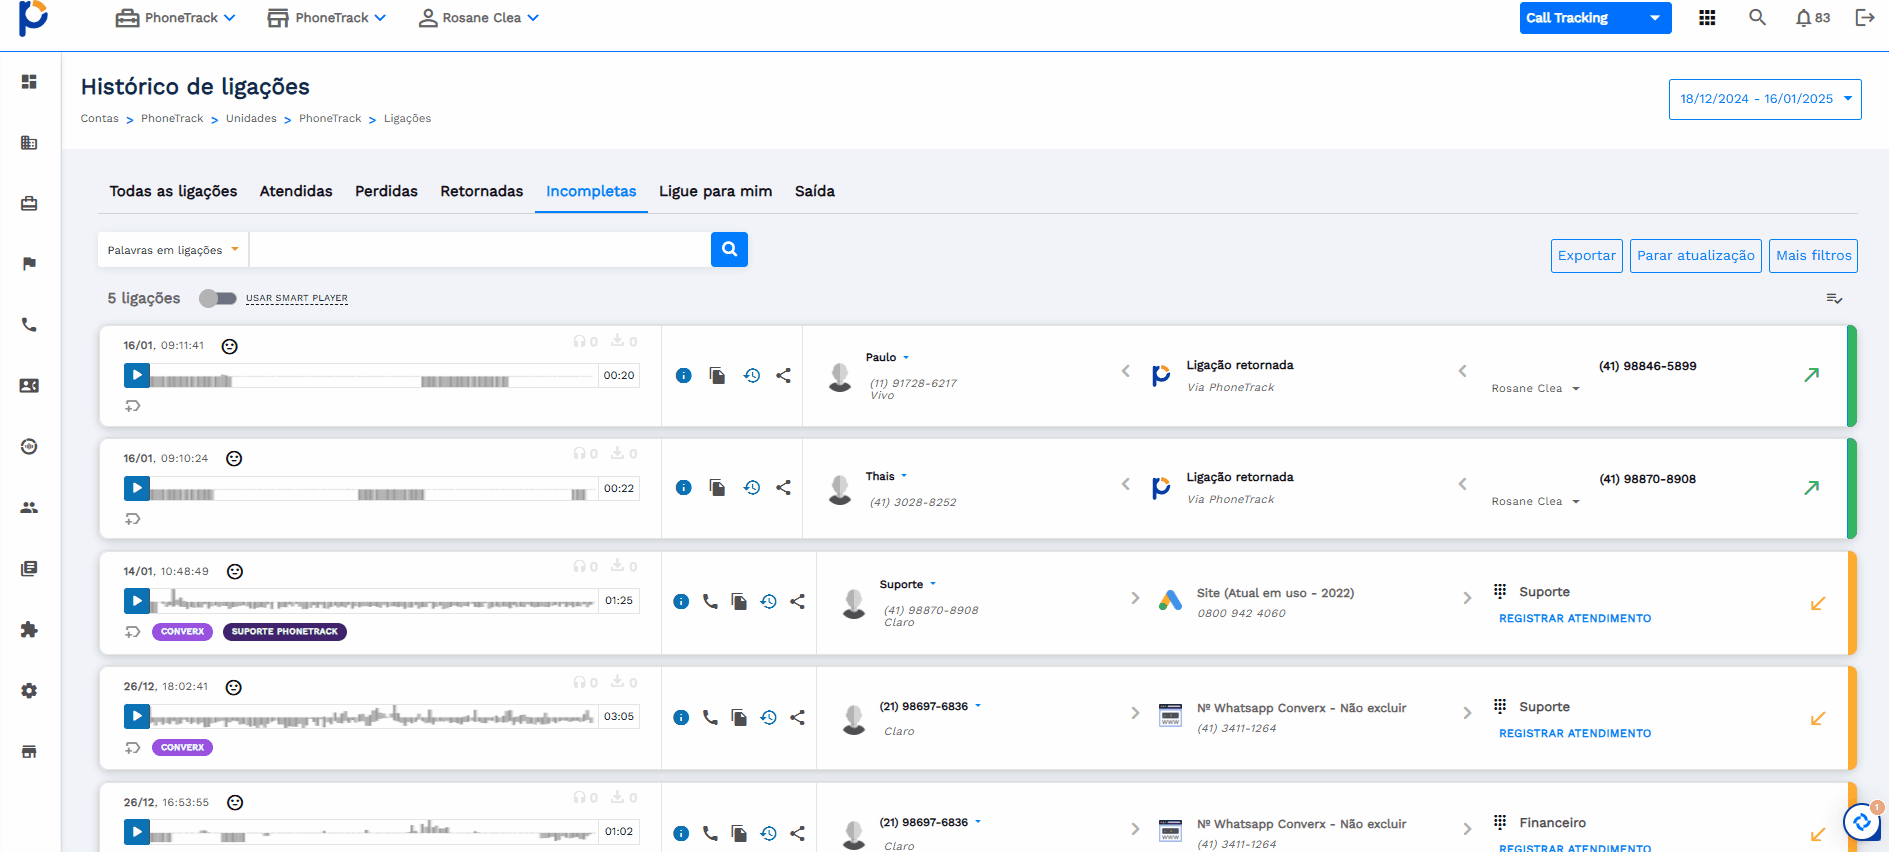Open the settings gear in sidebar
This screenshot has height=852, width=1889.
pyautogui.click(x=29, y=691)
